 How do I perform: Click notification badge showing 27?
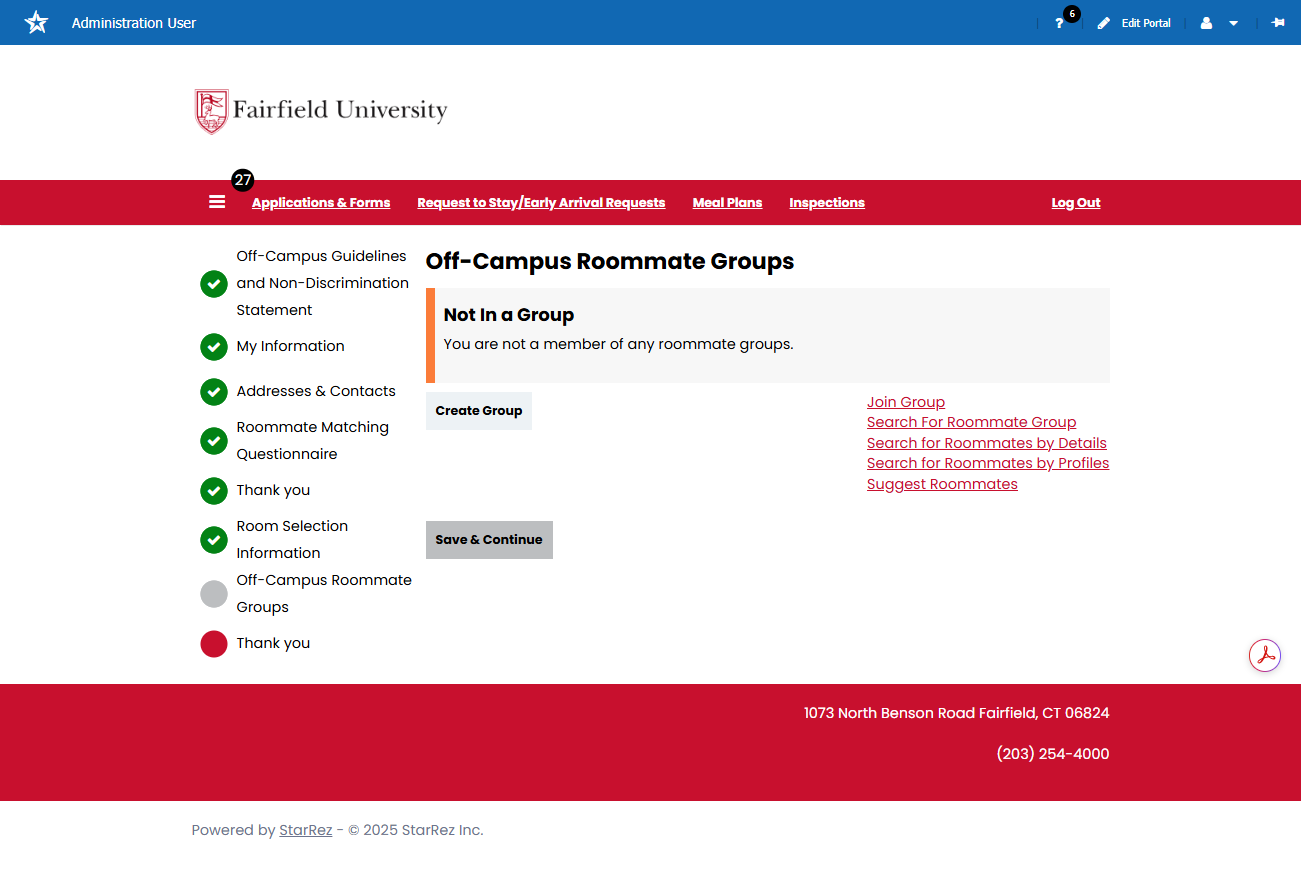243,180
